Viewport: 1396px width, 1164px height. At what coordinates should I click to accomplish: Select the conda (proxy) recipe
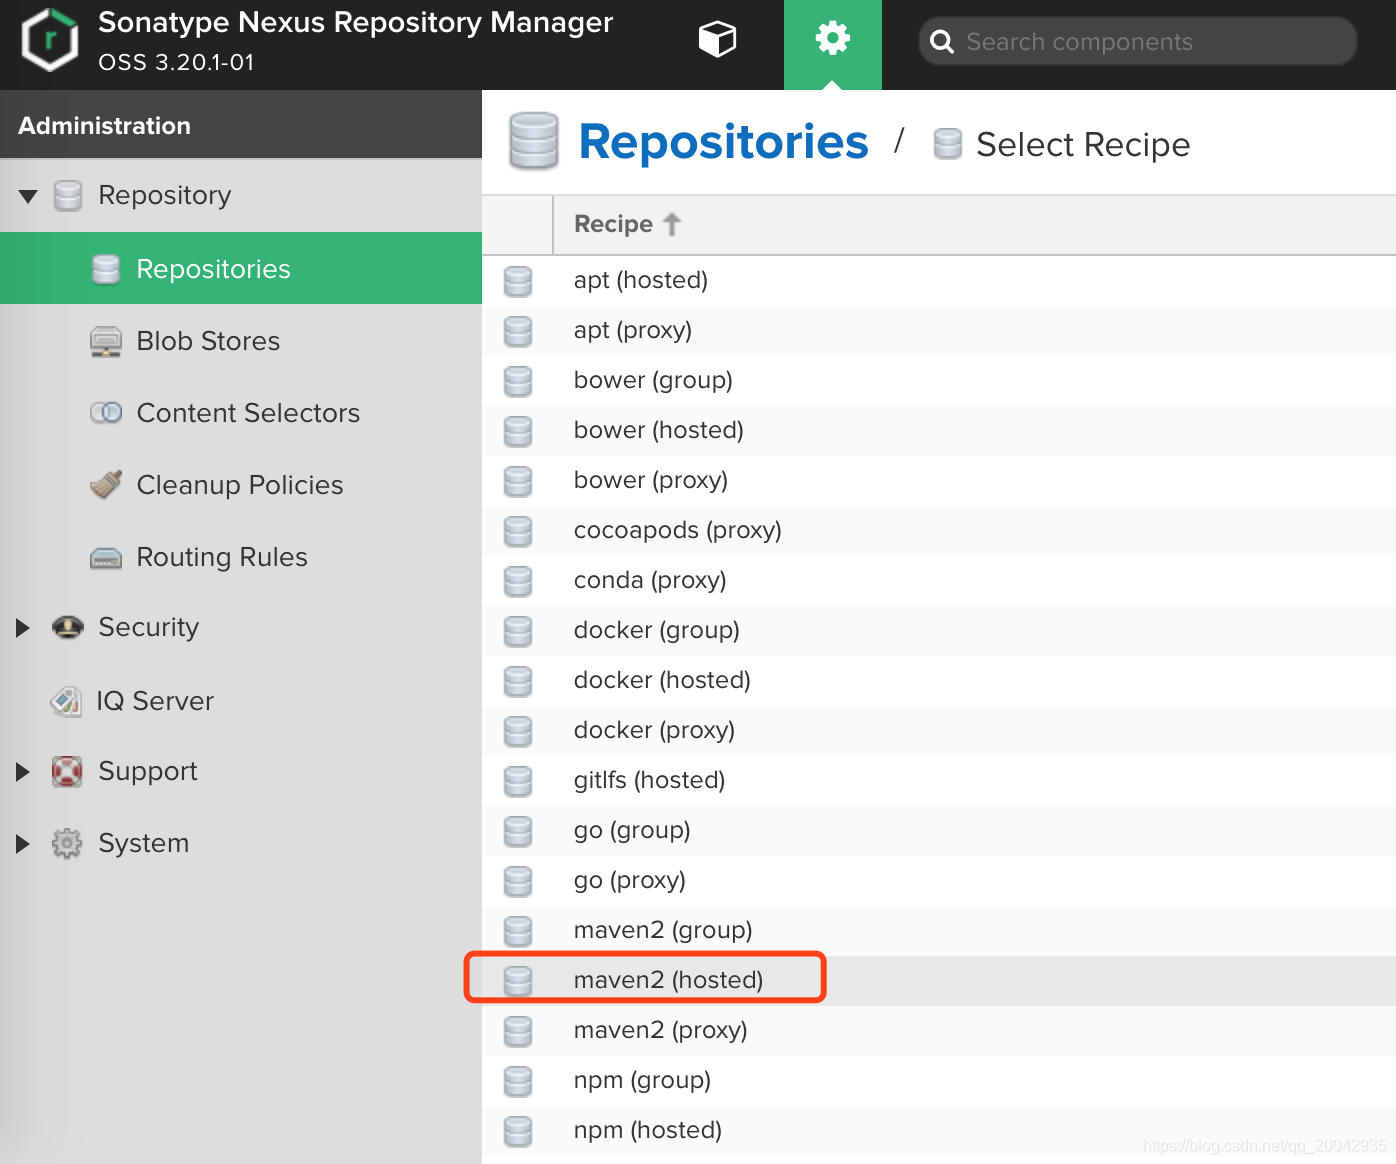tap(939, 580)
